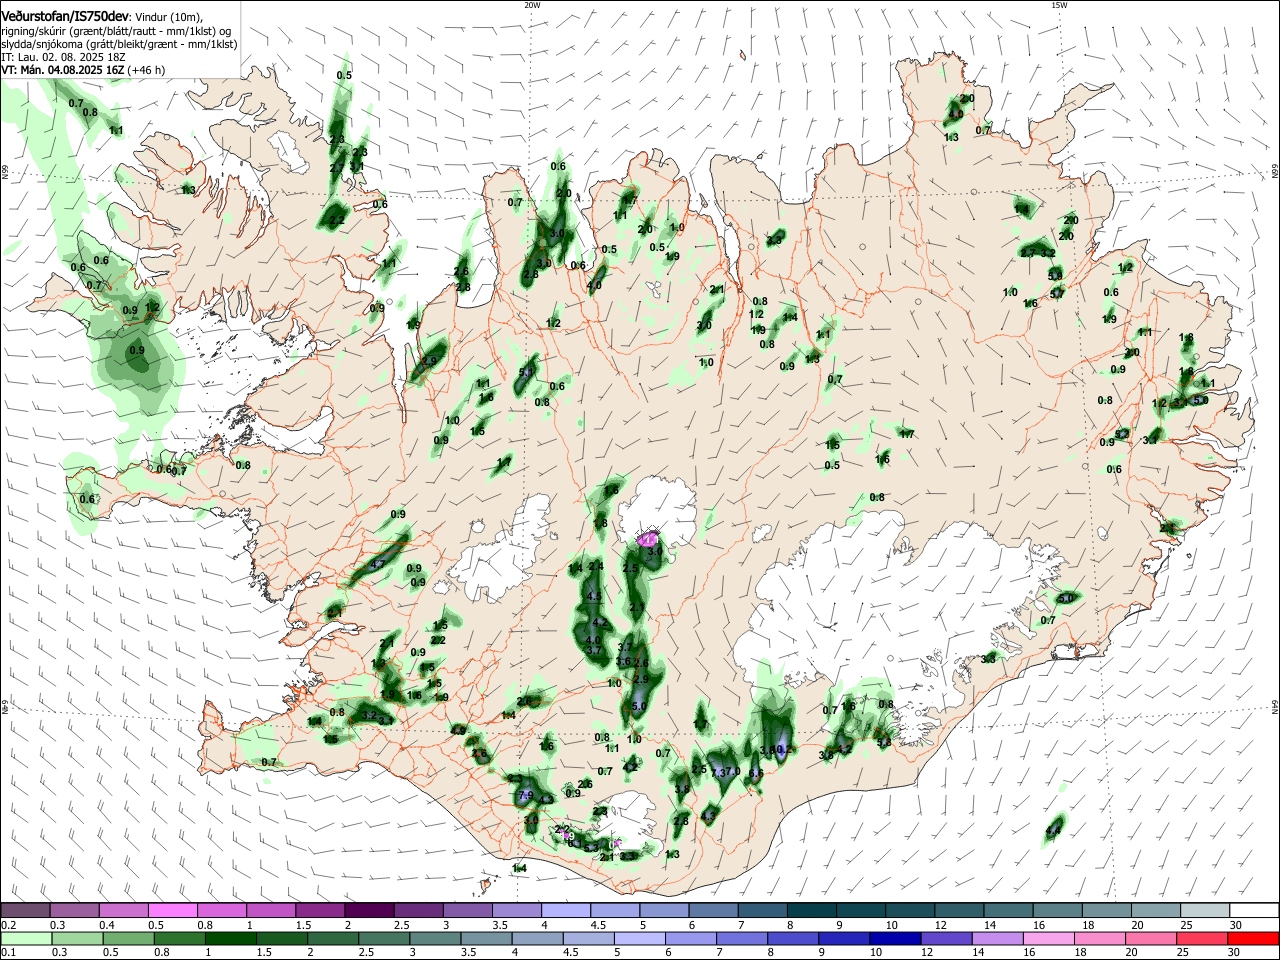Select the darkest purple 2–2.5 snow legend swatch

pyautogui.click(x=369, y=910)
